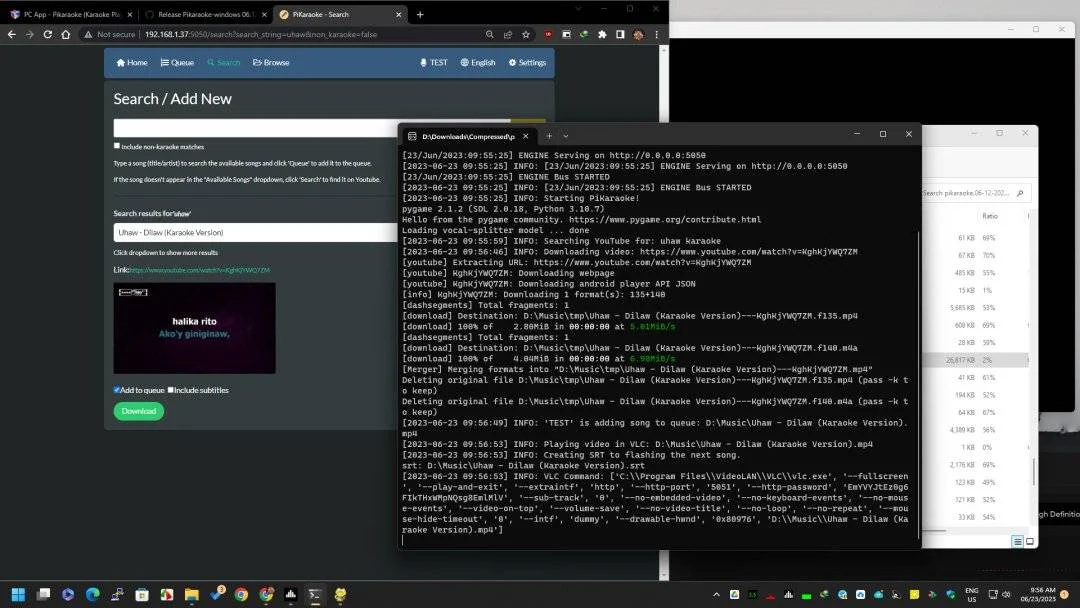This screenshot has height=608, width=1080.
Task: Open File Explorer from taskbar
Action: 191,594
